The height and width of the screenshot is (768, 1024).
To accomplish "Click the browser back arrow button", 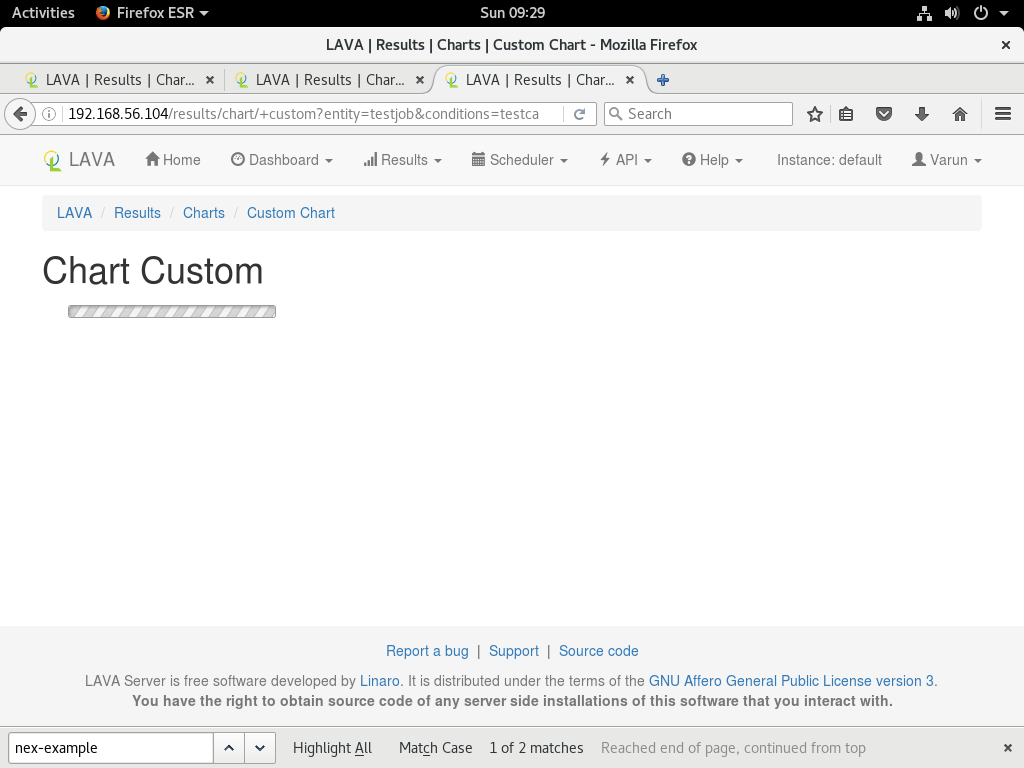I will 19,114.
